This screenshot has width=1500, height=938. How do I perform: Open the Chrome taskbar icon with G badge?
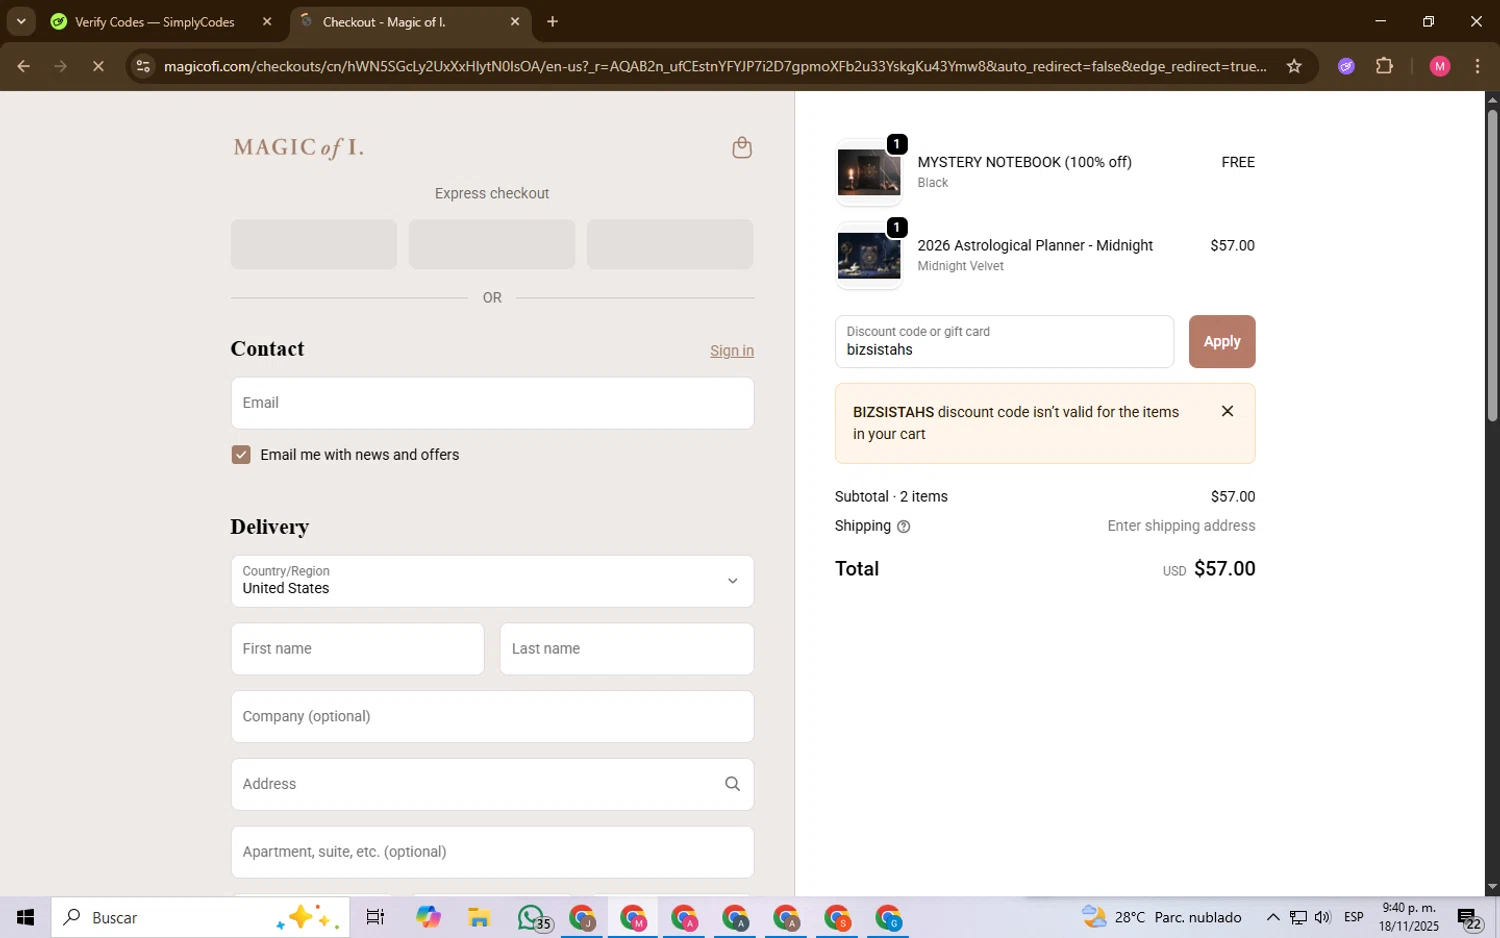point(888,917)
